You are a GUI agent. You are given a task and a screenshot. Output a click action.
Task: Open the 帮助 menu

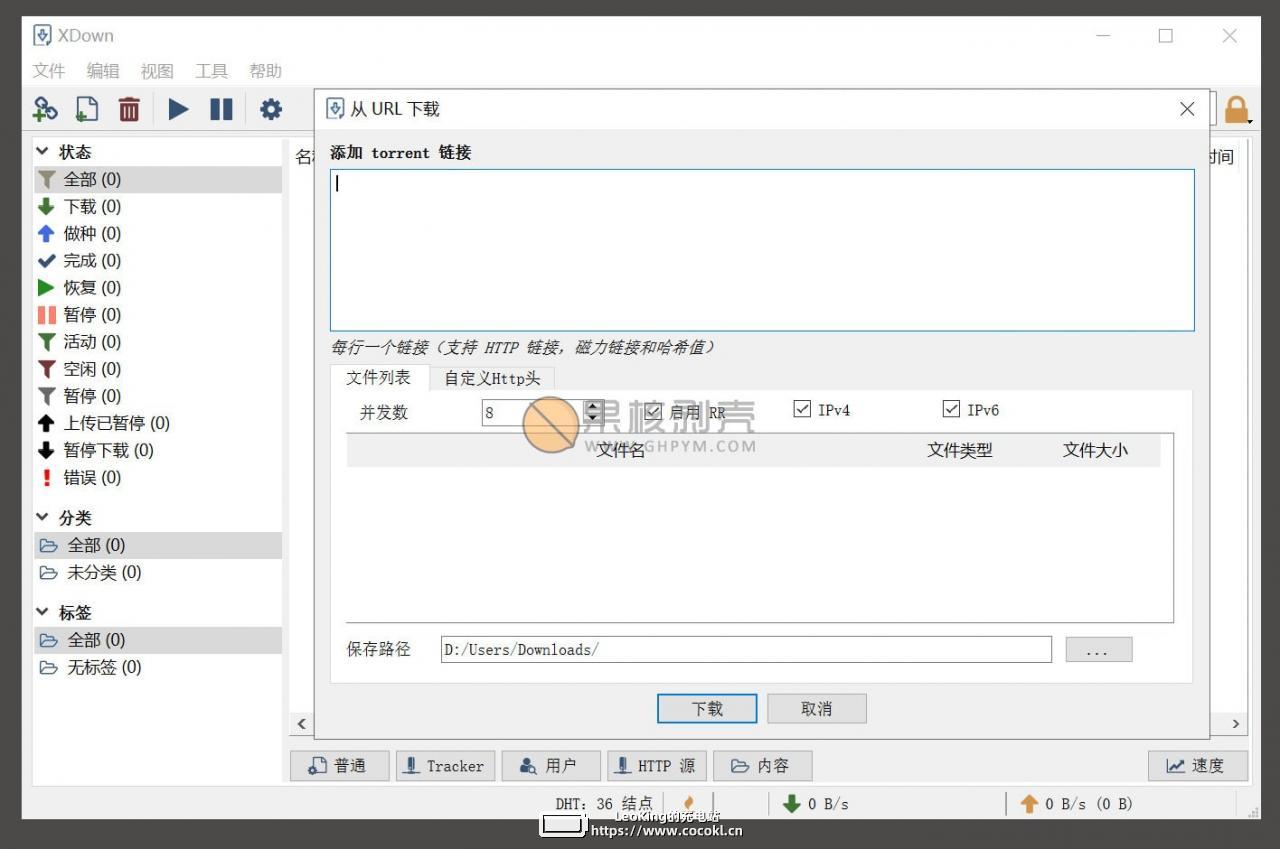point(265,71)
